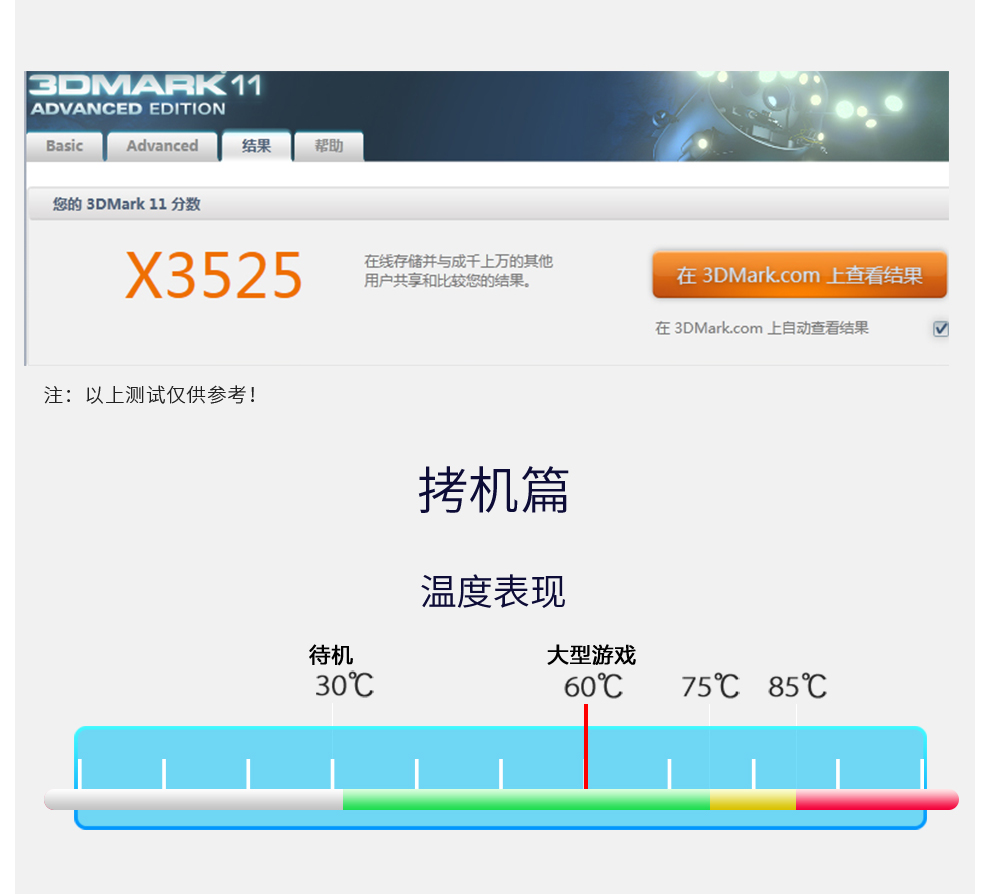
Task: Click the gray zone of temperature bar
Action: pyautogui.click(x=194, y=800)
